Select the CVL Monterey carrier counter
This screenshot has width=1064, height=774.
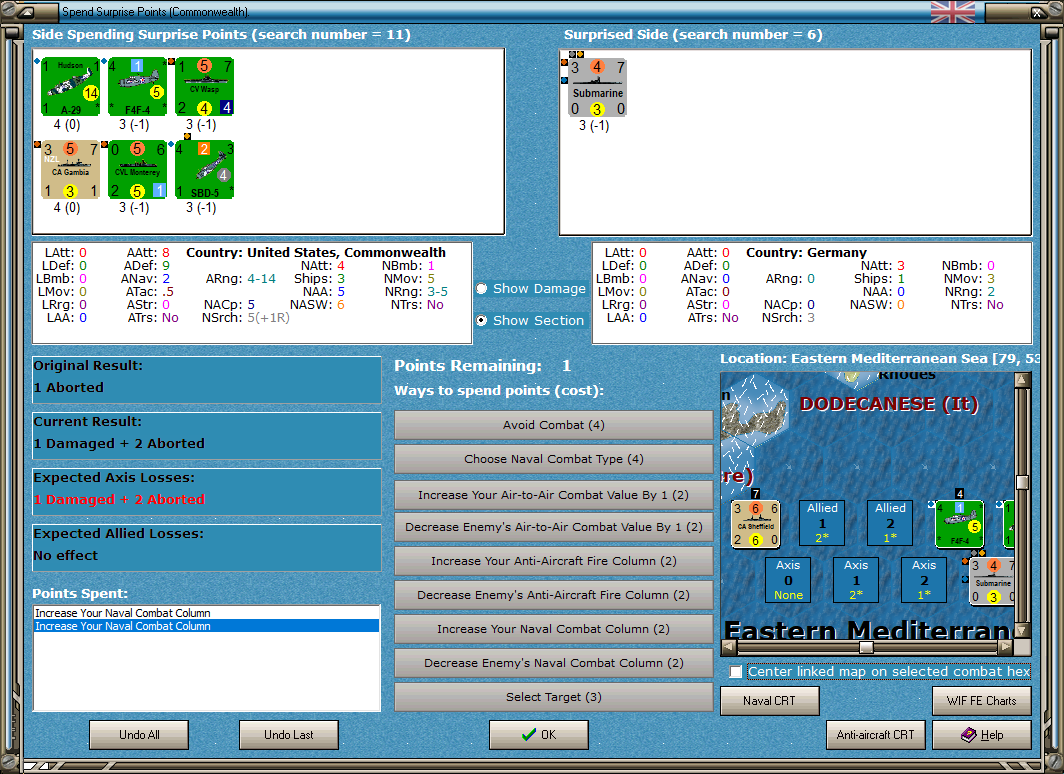[137, 170]
